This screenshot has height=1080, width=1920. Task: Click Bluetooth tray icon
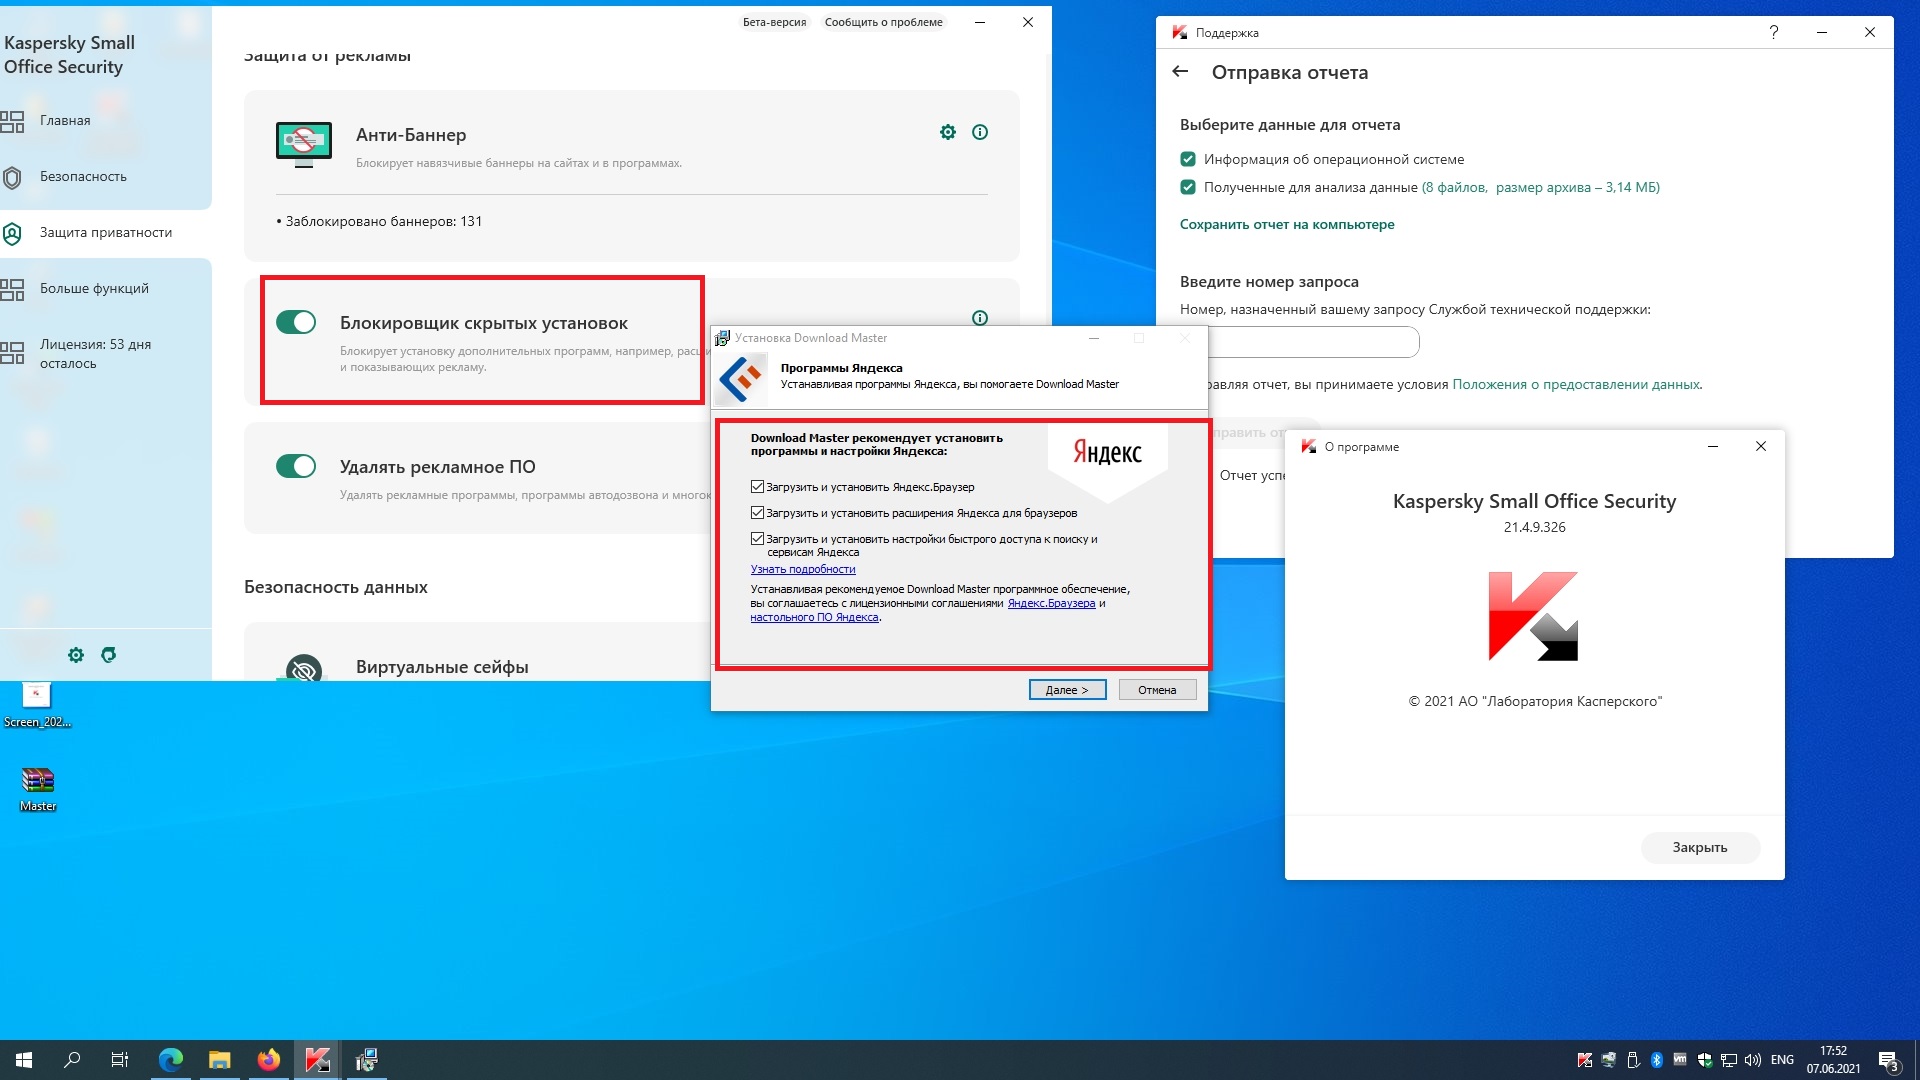click(1657, 1060)
